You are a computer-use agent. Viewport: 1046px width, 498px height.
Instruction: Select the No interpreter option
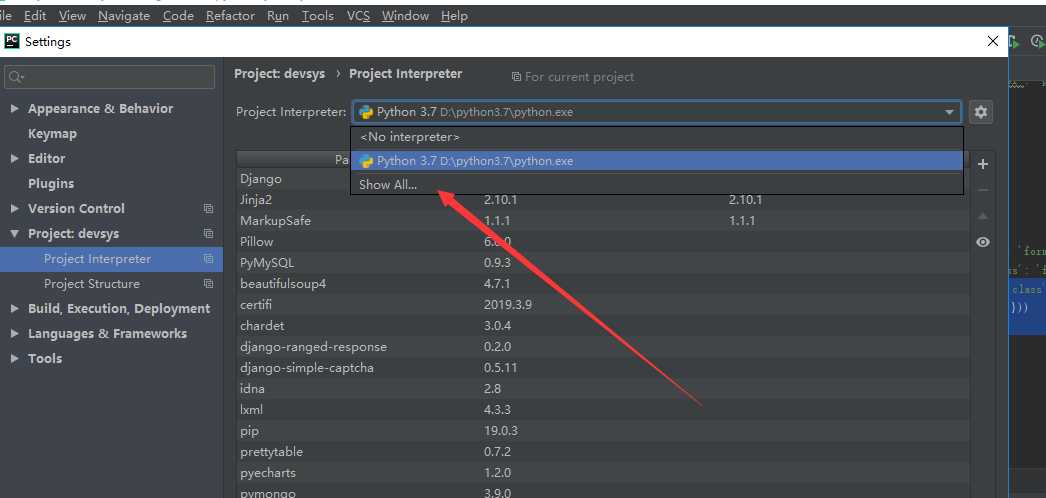click(x=657, y=137)
